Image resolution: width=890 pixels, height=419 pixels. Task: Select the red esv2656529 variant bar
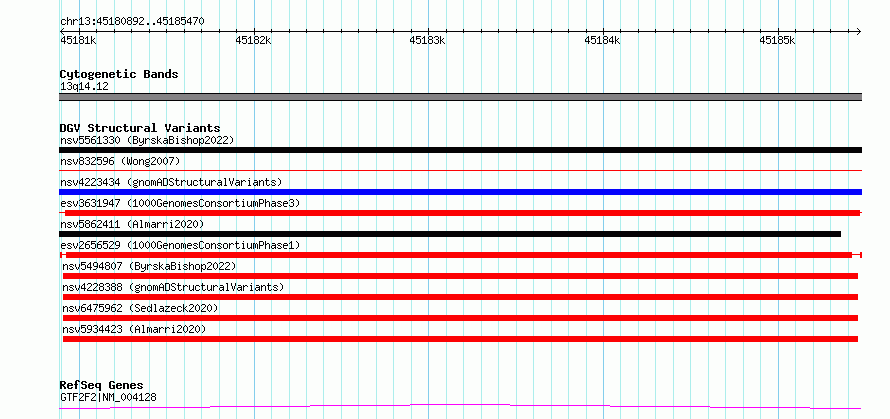459,255
